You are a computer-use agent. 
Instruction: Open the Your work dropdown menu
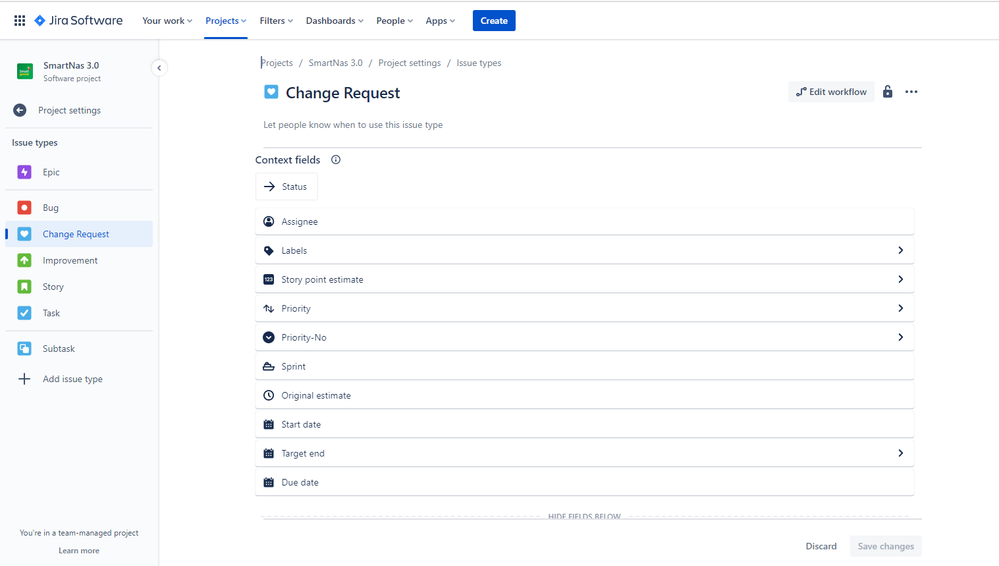point(167,20)
